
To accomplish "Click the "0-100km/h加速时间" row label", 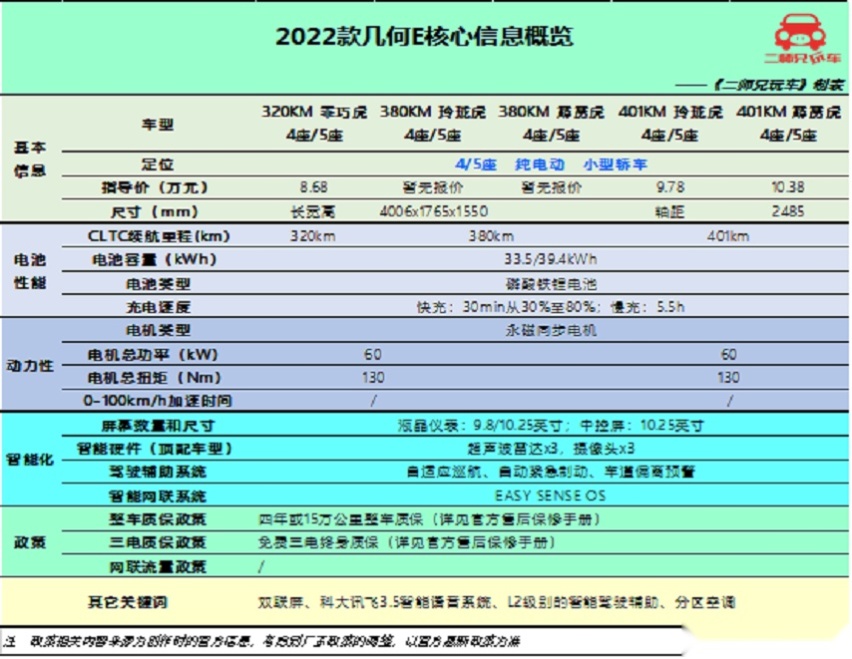I will click(x=158, y=401).
